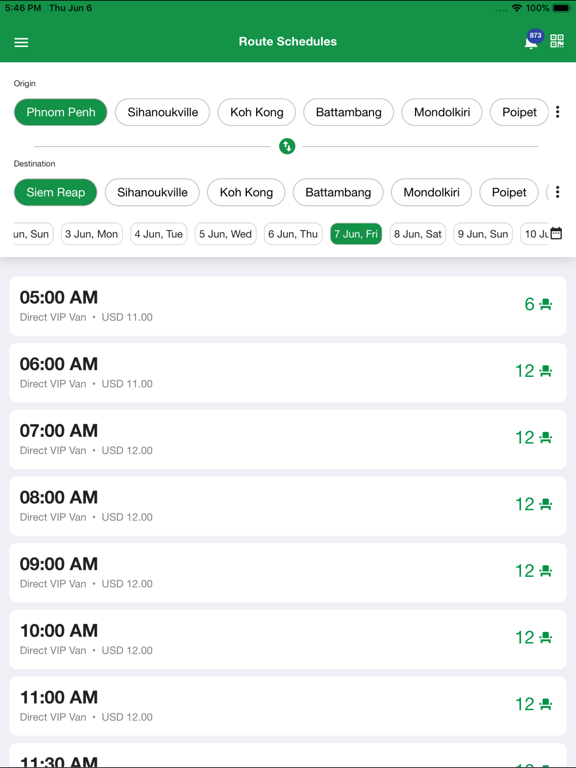Expand more destination options menu
This screenshot has width=576, height=768.
557,192
